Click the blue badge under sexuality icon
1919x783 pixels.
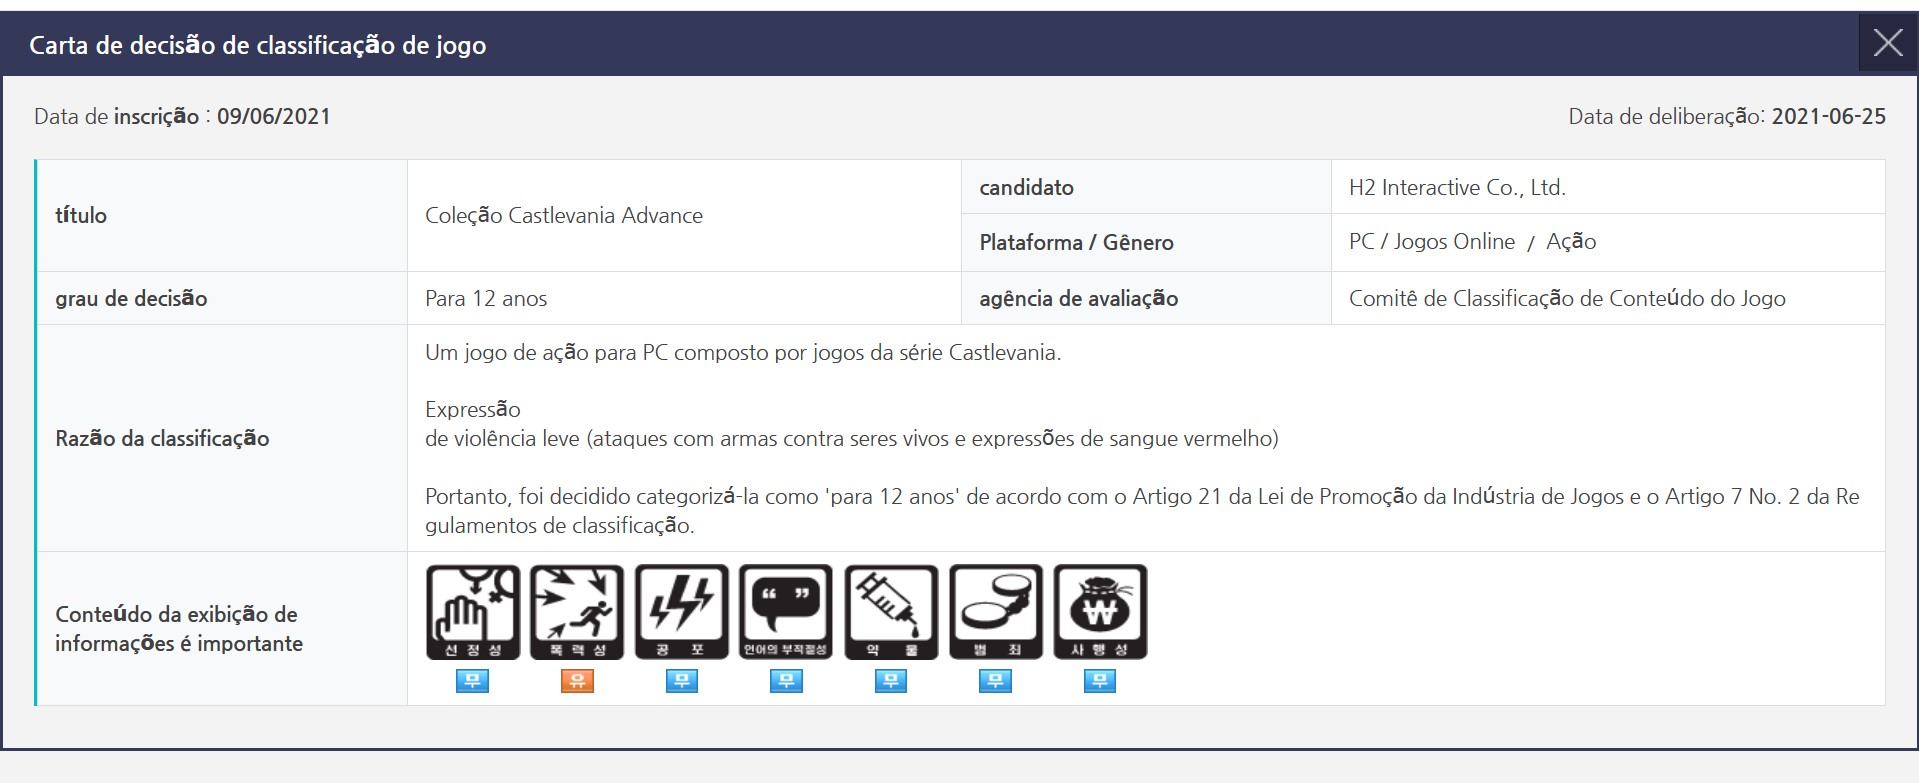473,681
